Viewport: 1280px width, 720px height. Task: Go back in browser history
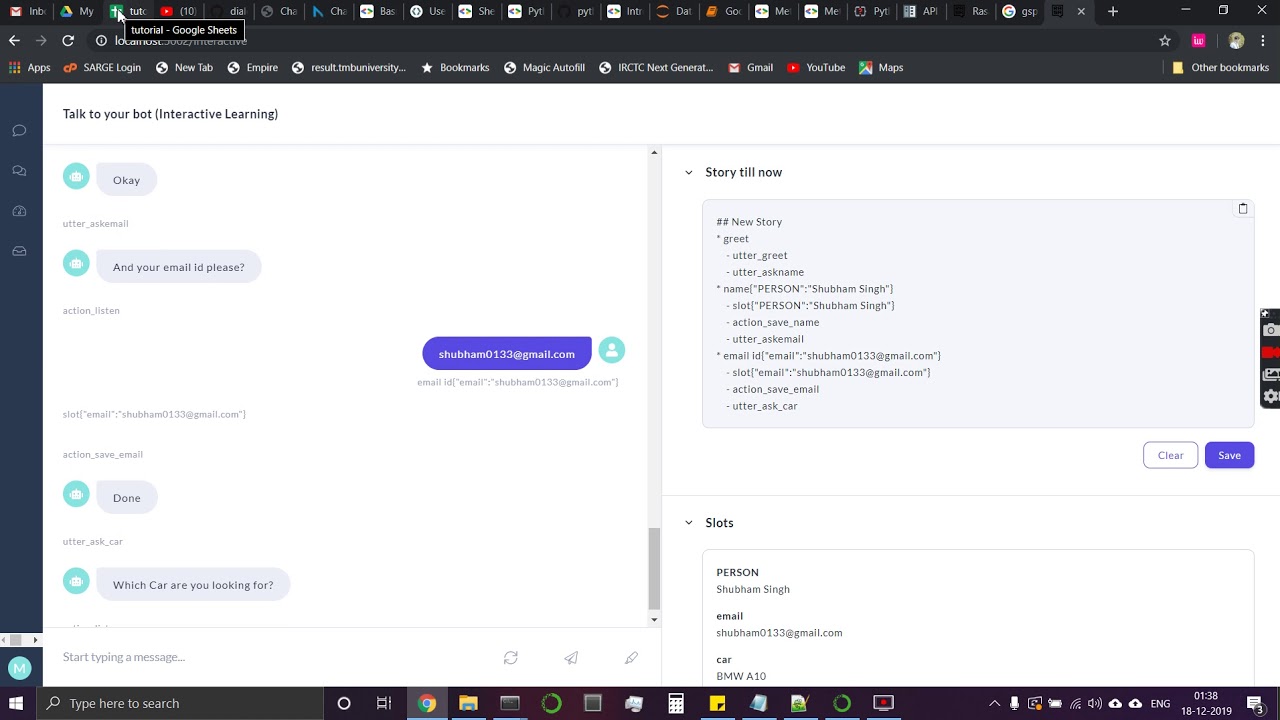point(14,40)
